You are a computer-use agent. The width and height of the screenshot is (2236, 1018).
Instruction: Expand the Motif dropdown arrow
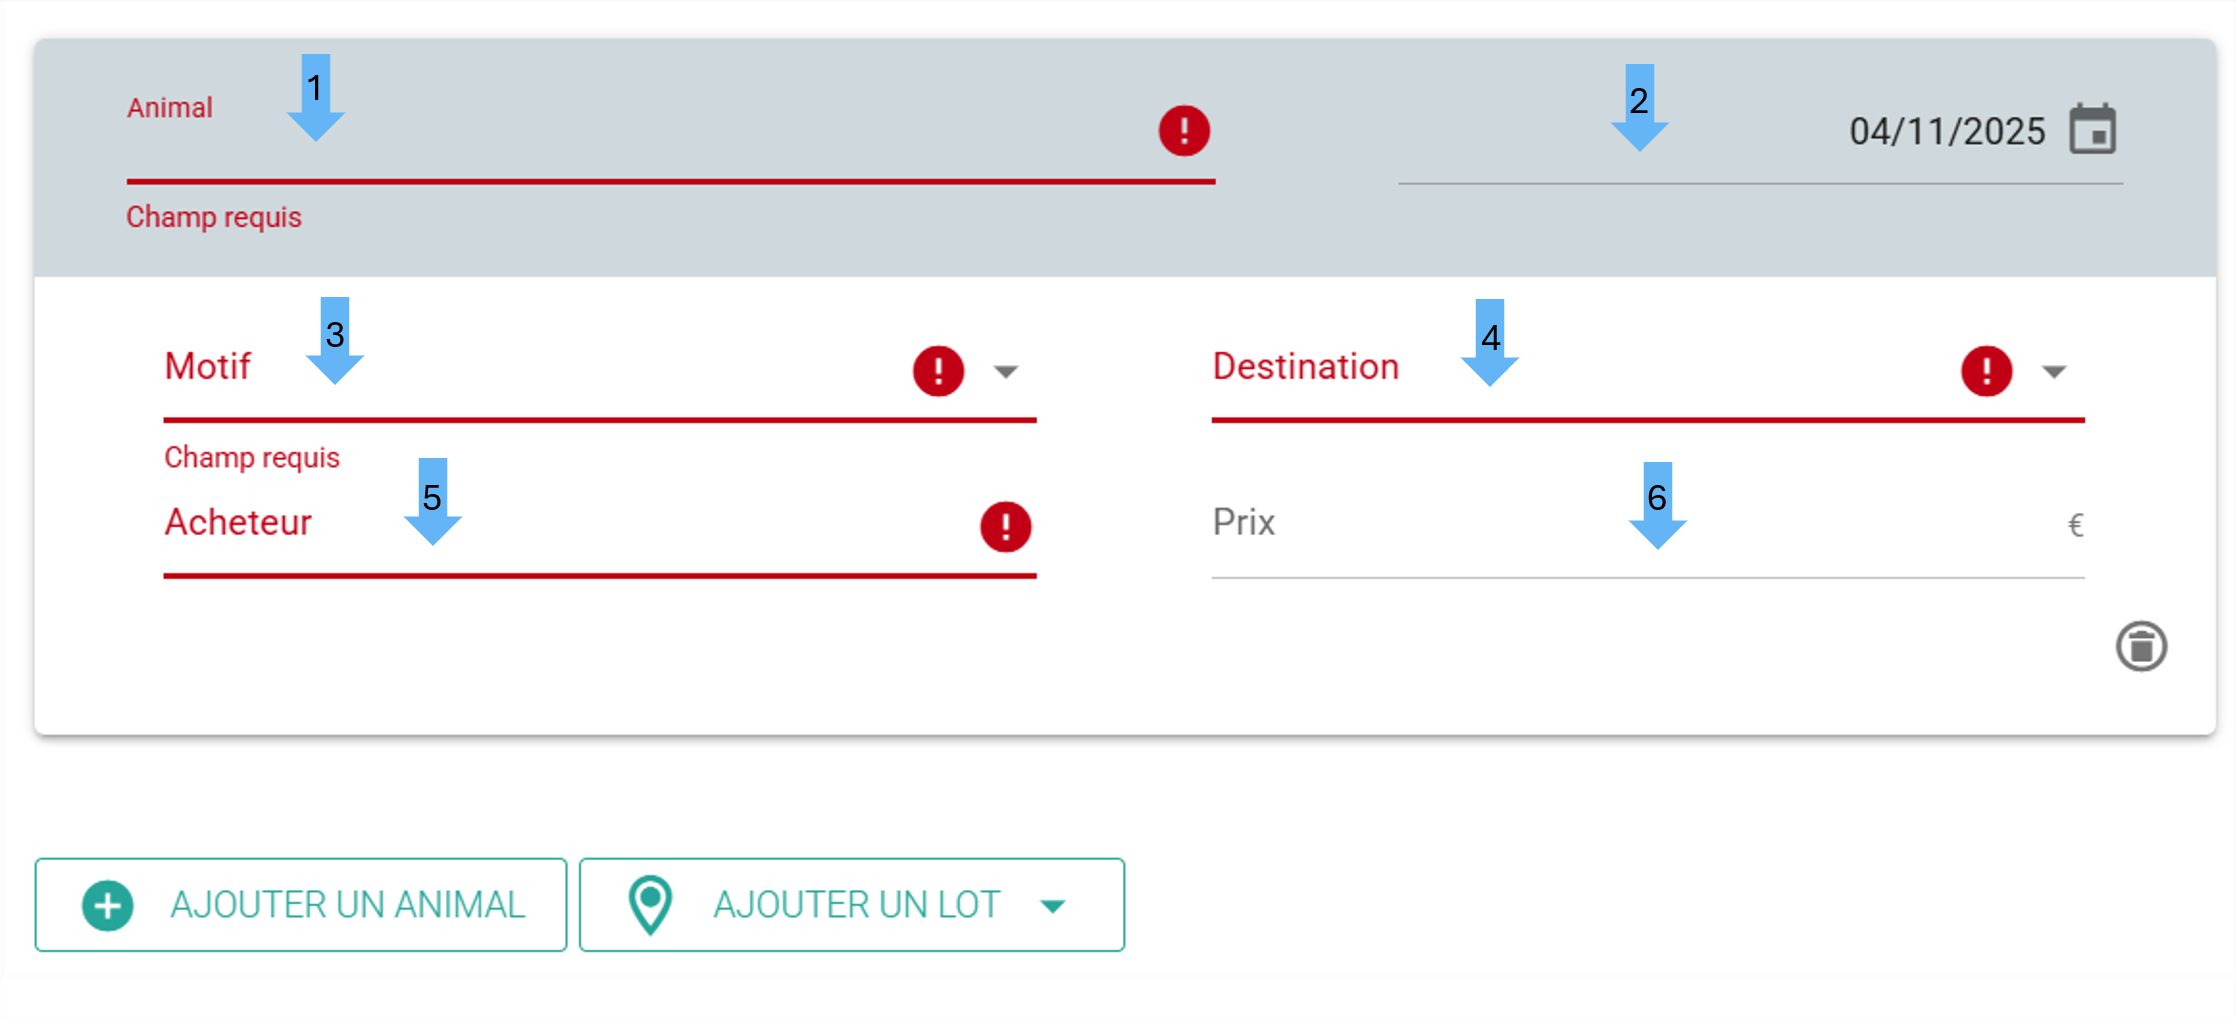coord(1006,372)
